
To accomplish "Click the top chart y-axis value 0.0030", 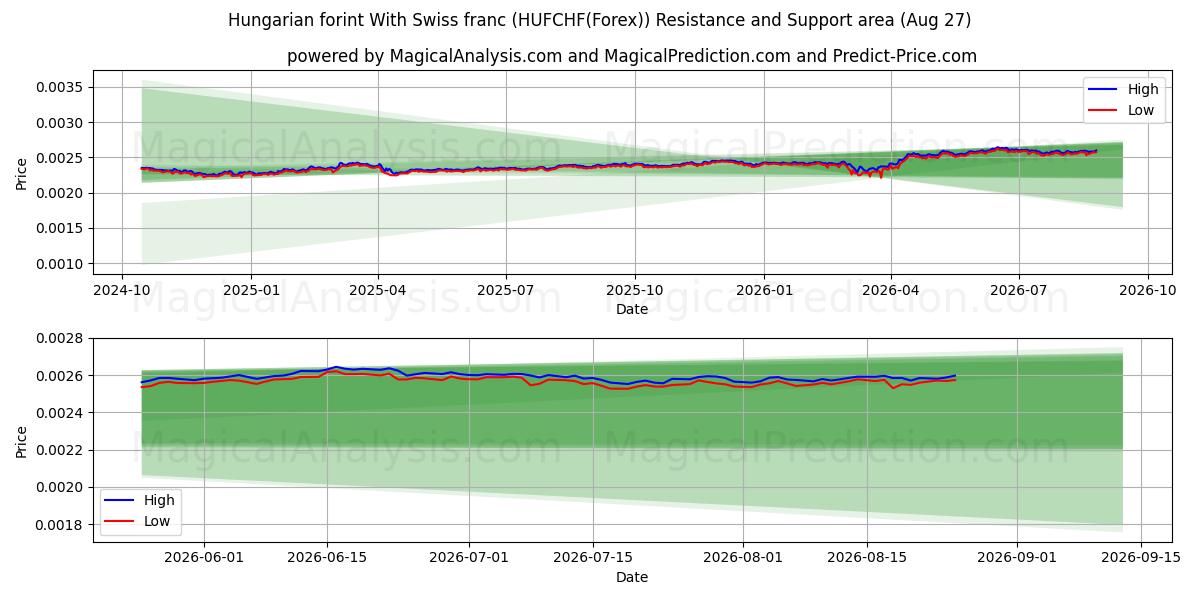I will click(x=60, y=123).
